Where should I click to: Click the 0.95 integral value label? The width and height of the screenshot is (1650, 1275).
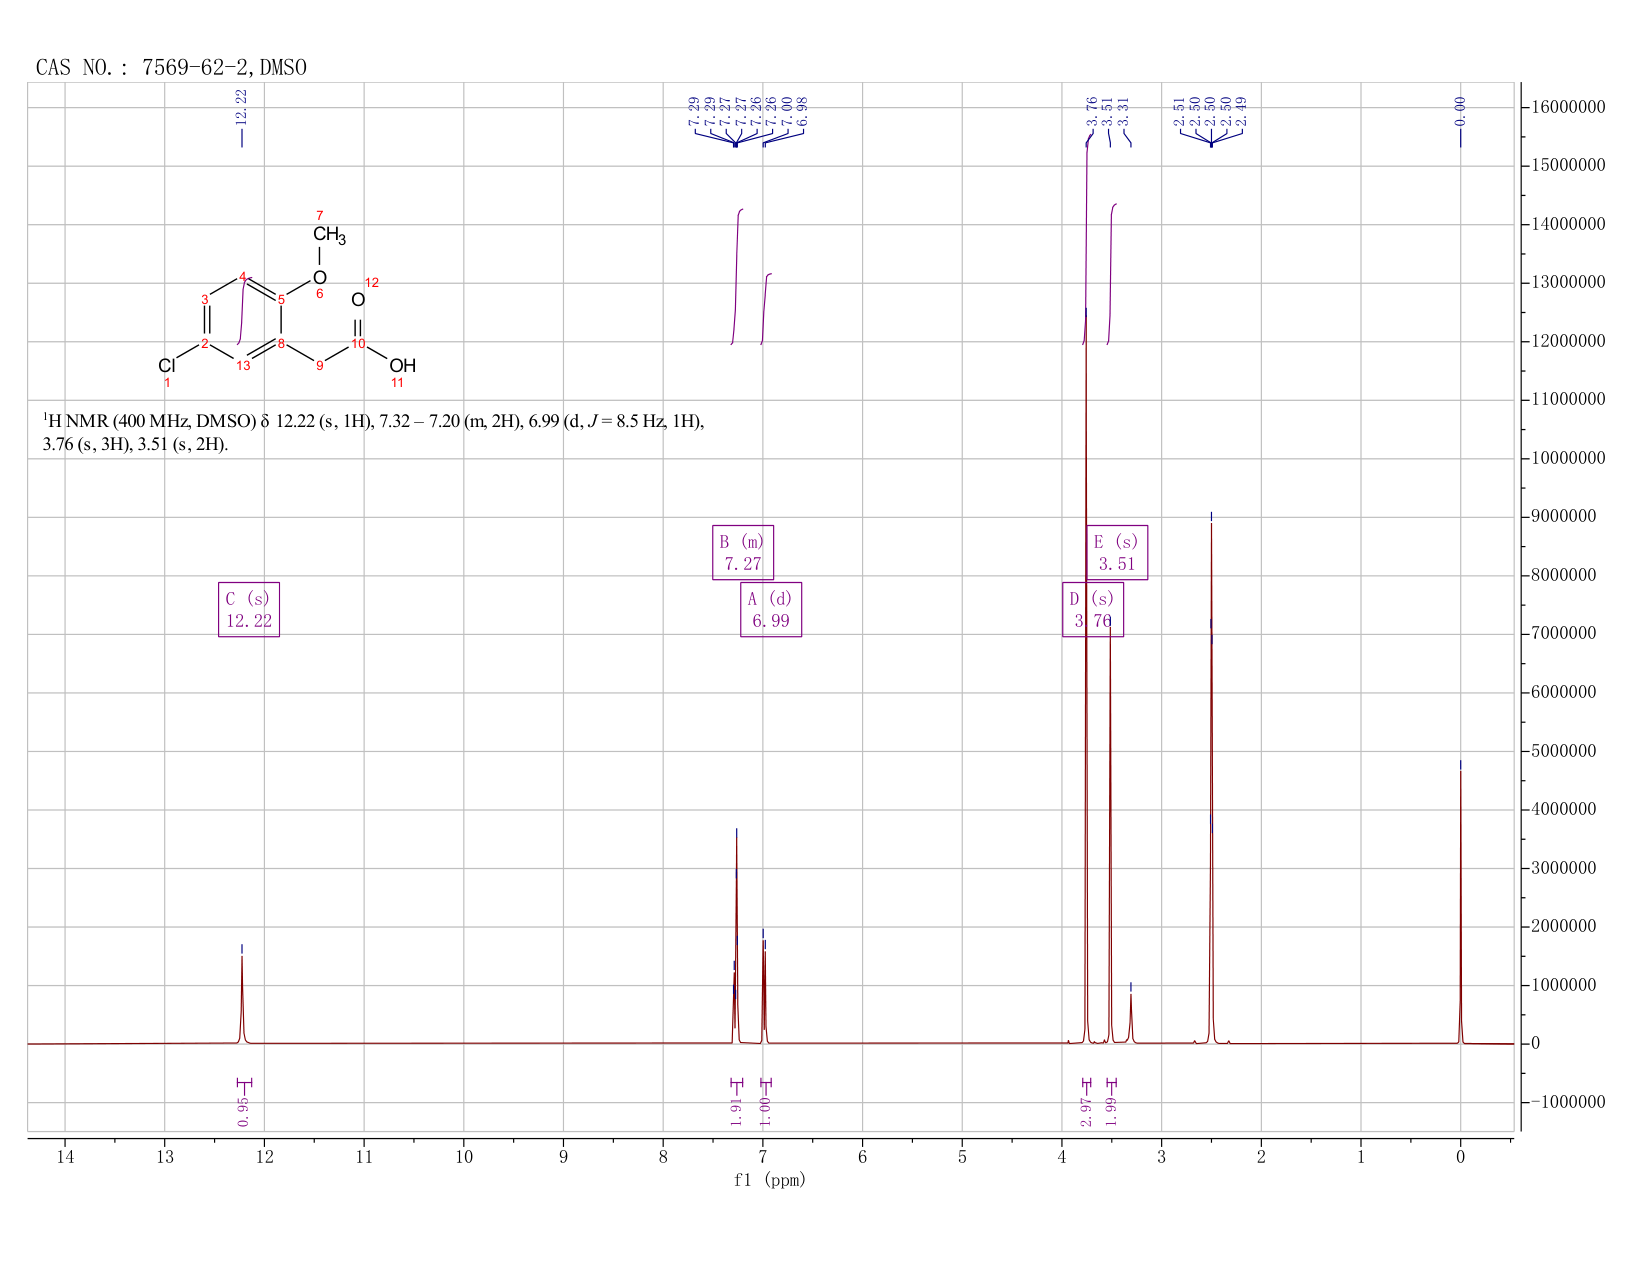[244, 1110]
